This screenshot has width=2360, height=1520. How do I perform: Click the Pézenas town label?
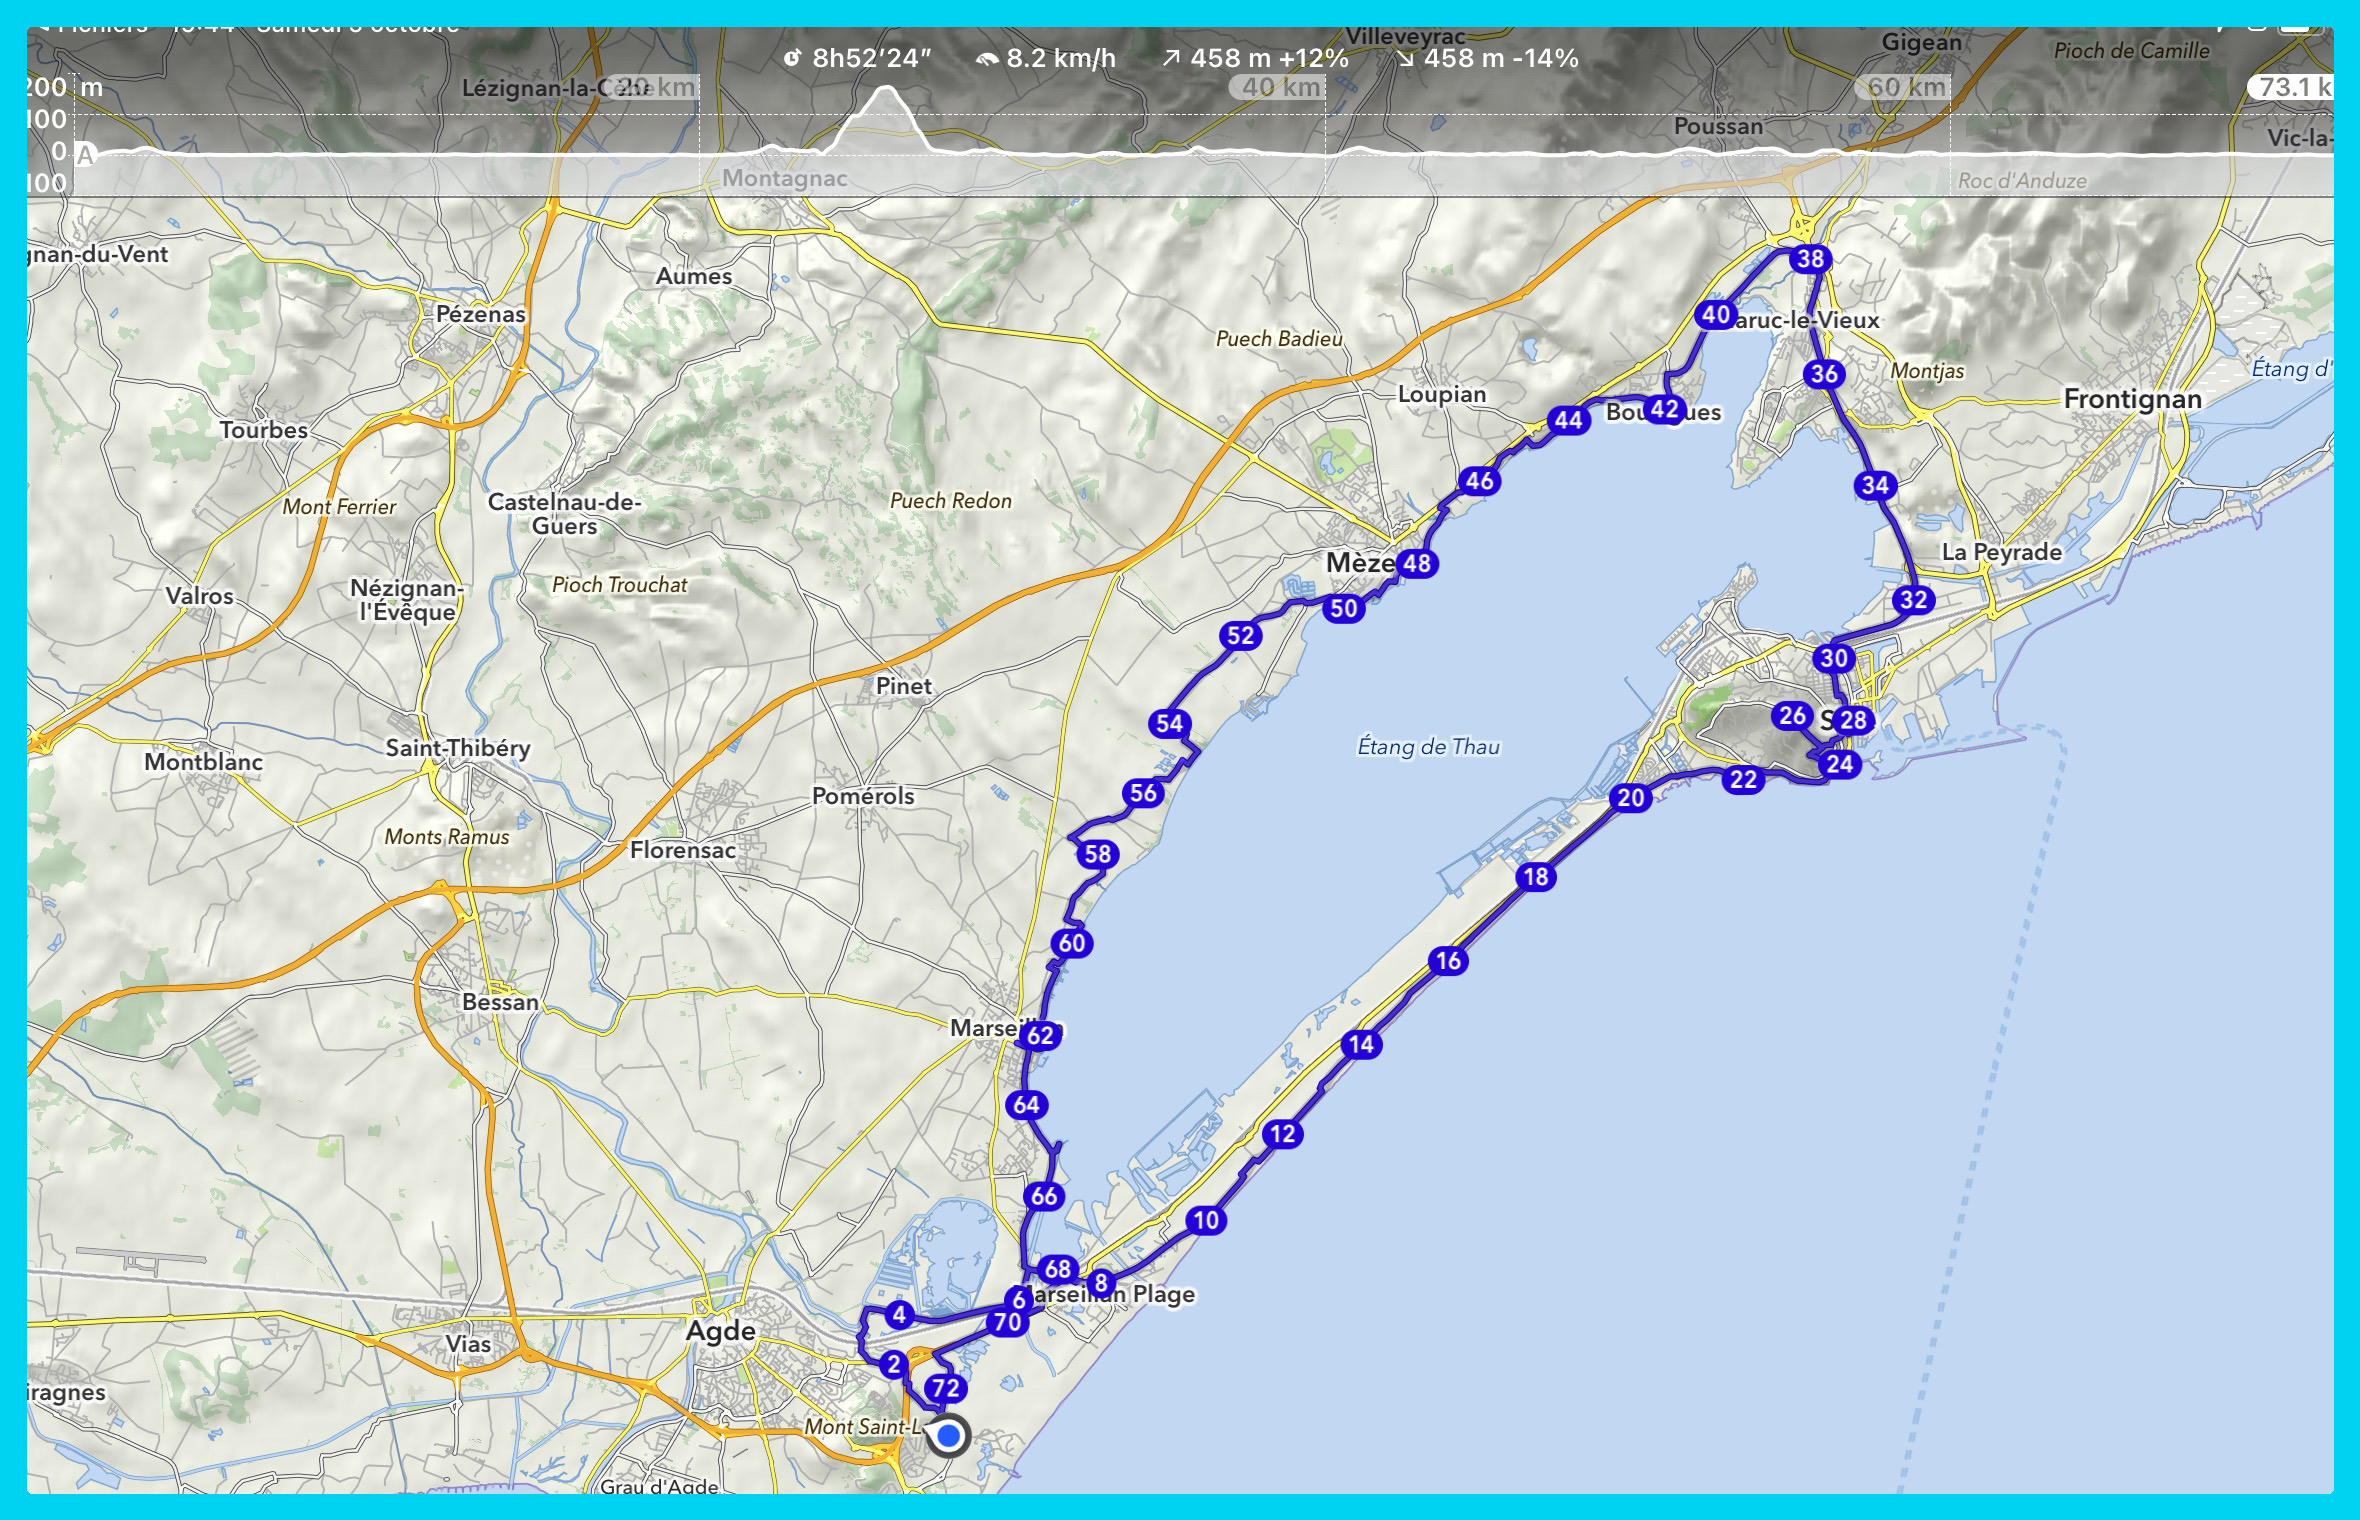tap(480, 314)
